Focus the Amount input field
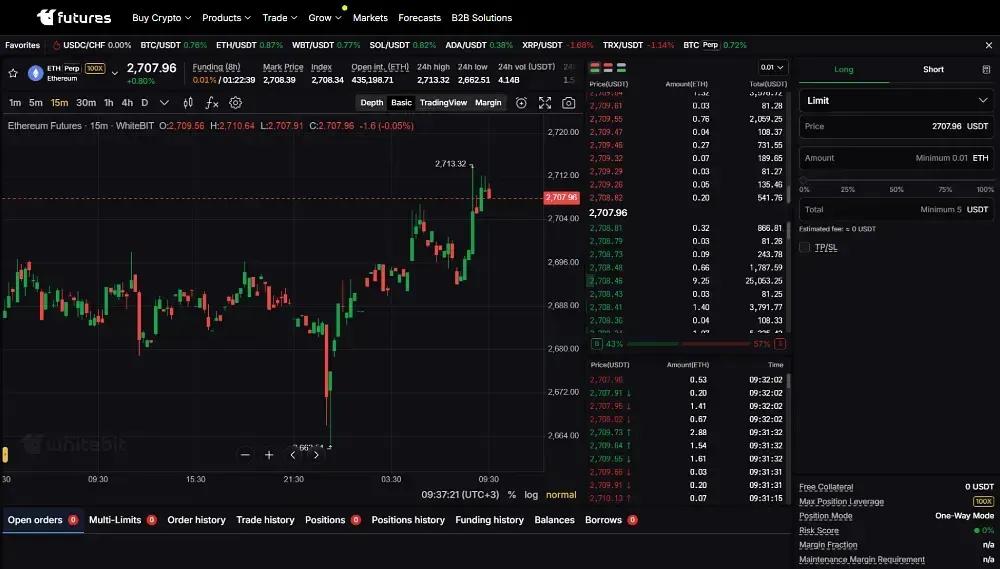1000x569 pixels. pyautogui.click(x=896, y=158)
